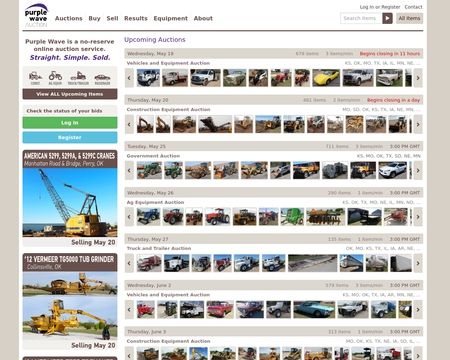450x360 pixels.
Task: Click the blue Register button
Action: (70, 137)
